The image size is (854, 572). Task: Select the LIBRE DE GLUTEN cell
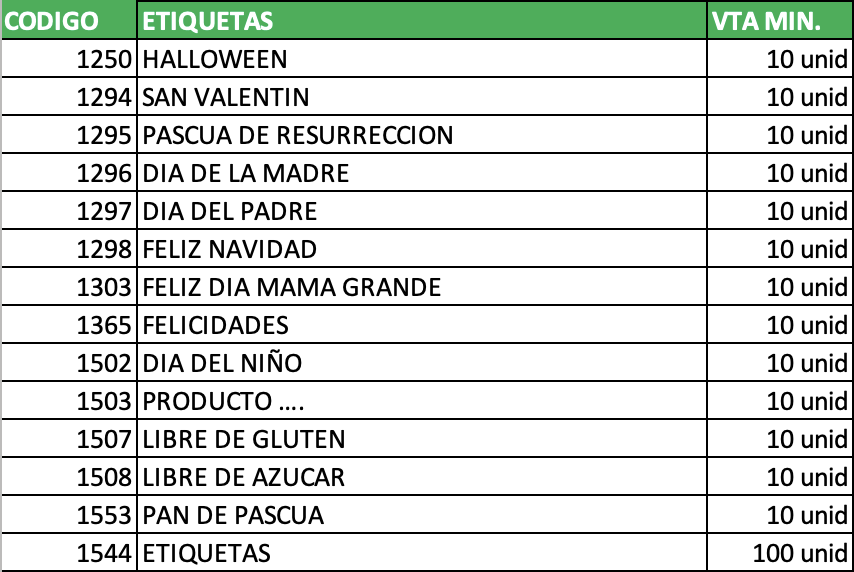(422, 439)
